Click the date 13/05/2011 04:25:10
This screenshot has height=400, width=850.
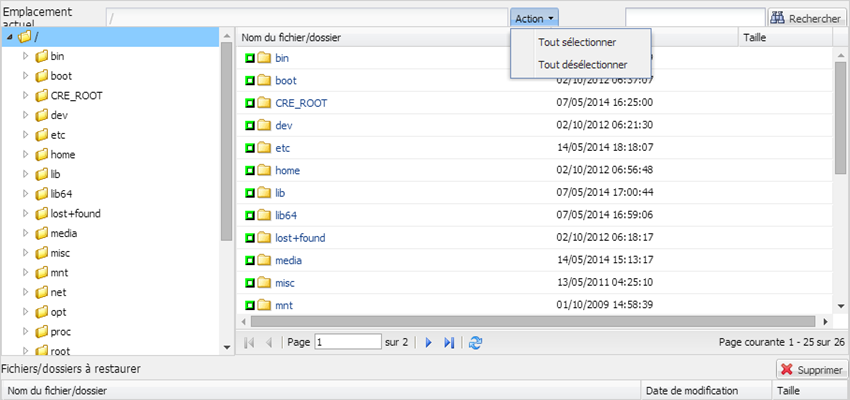605,283
